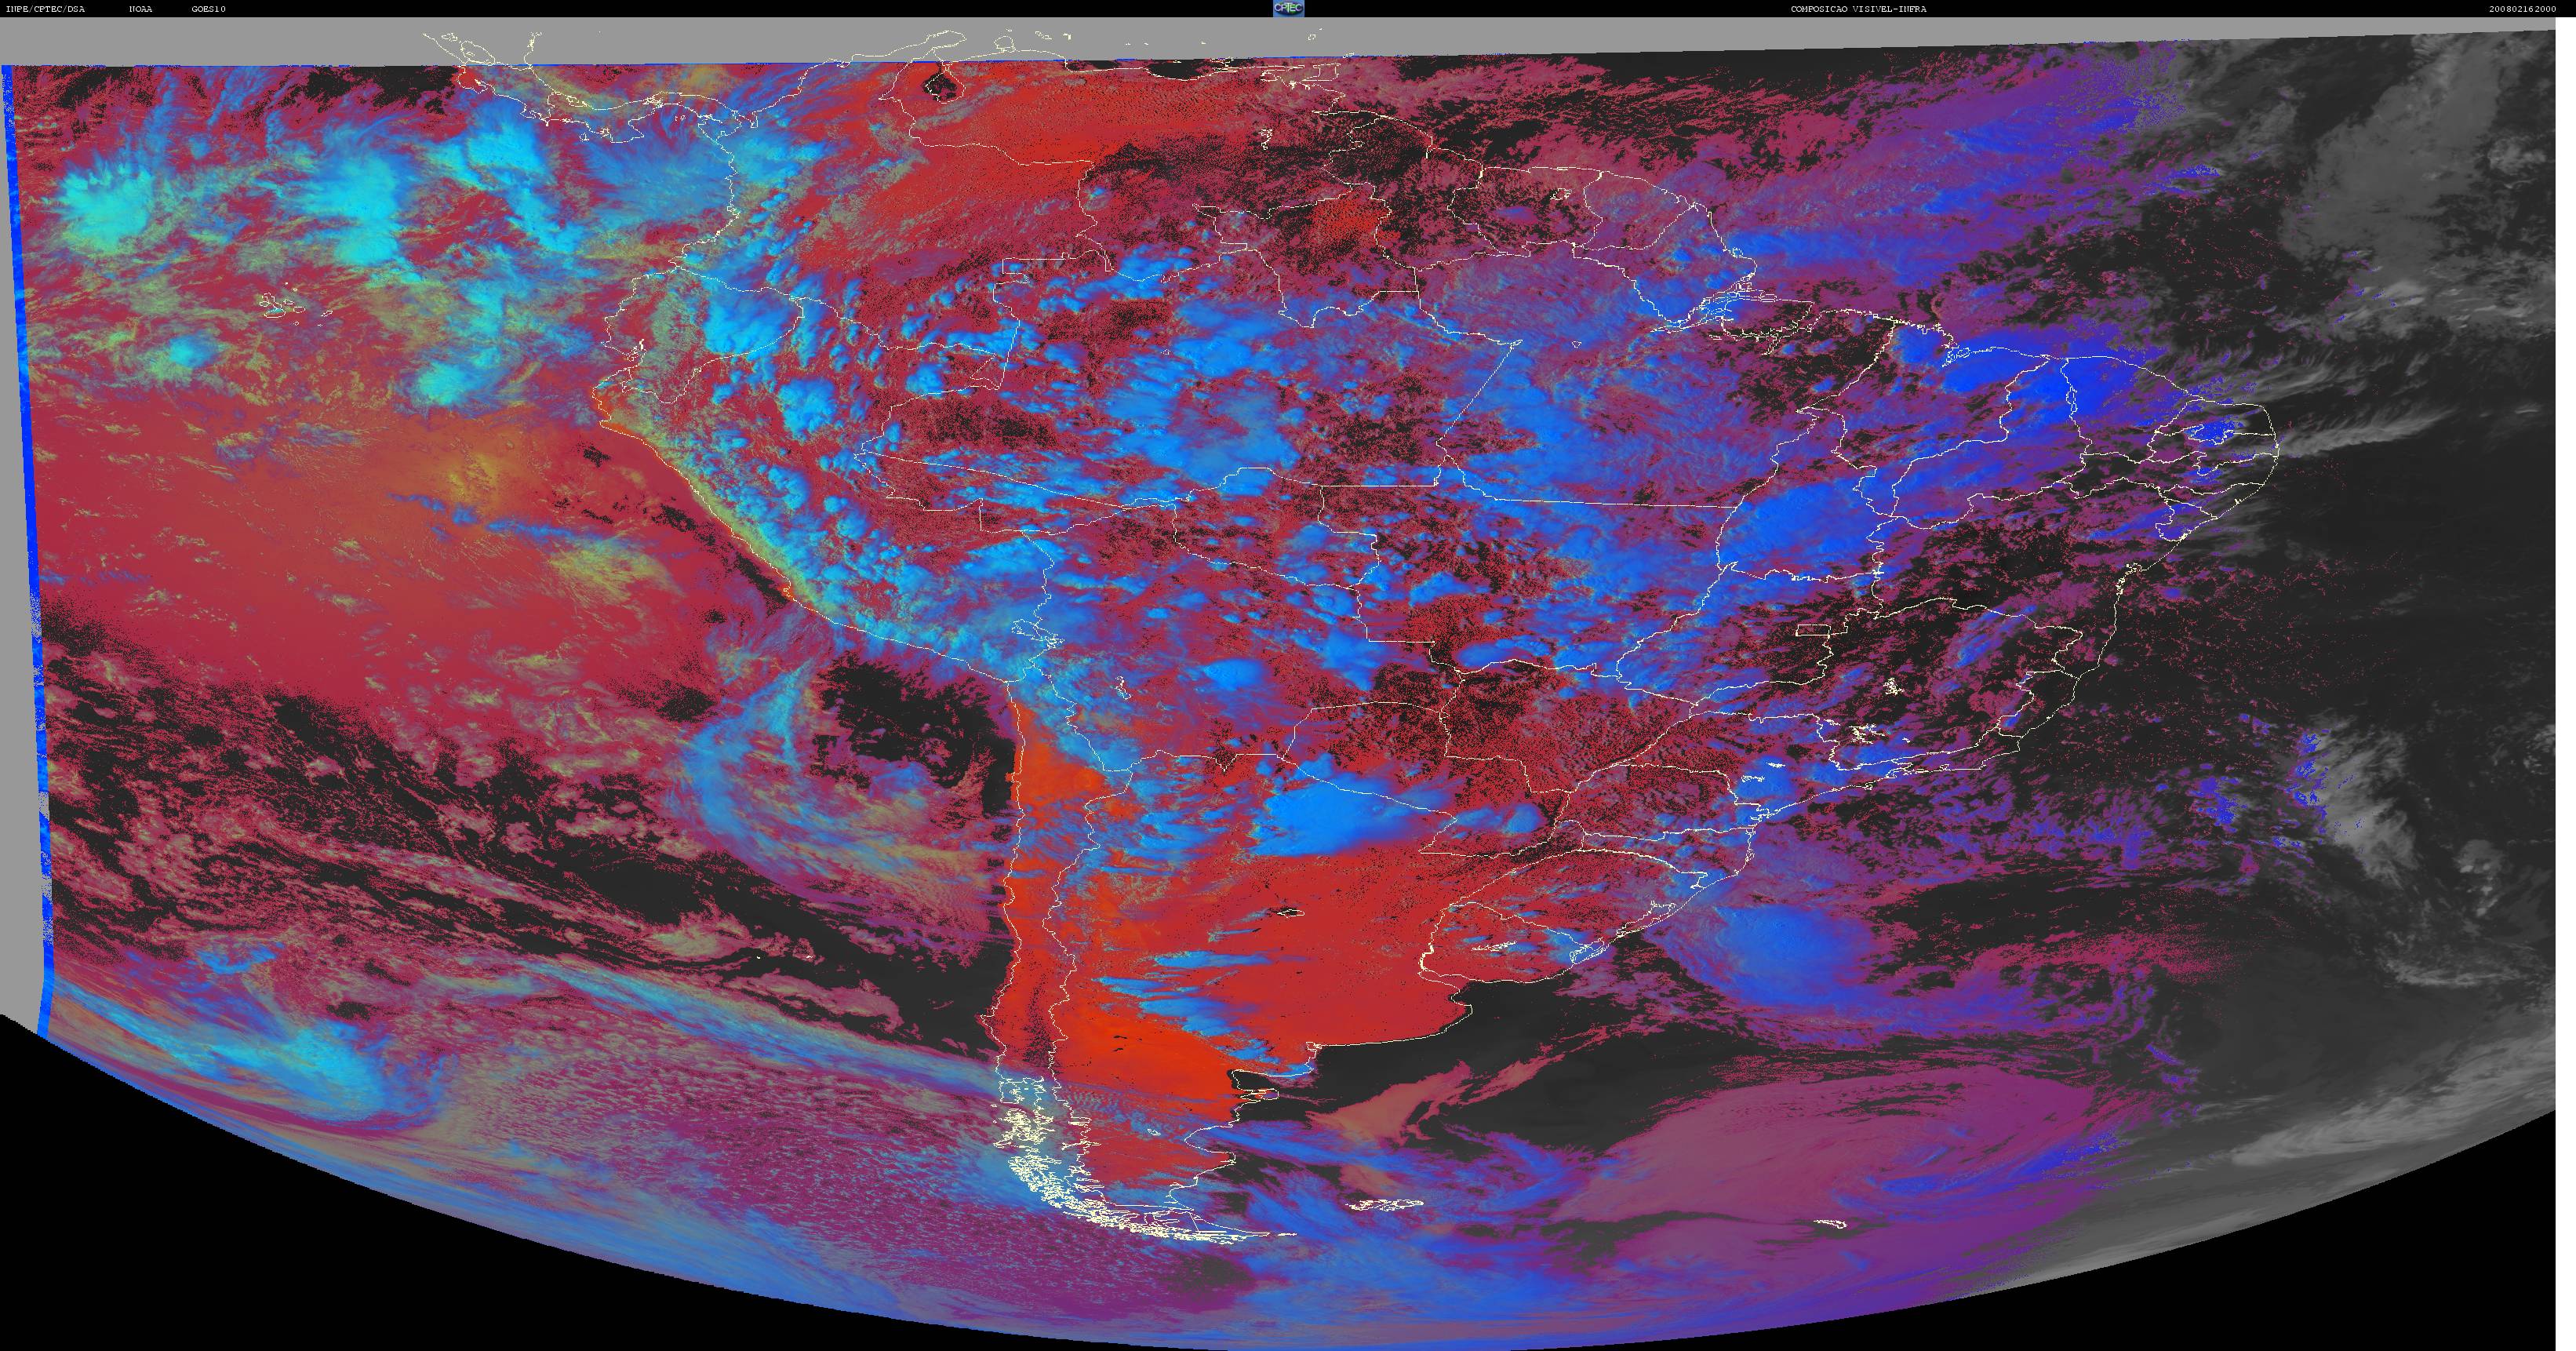Click the Lake Titicaca outline

[1028, 631]
